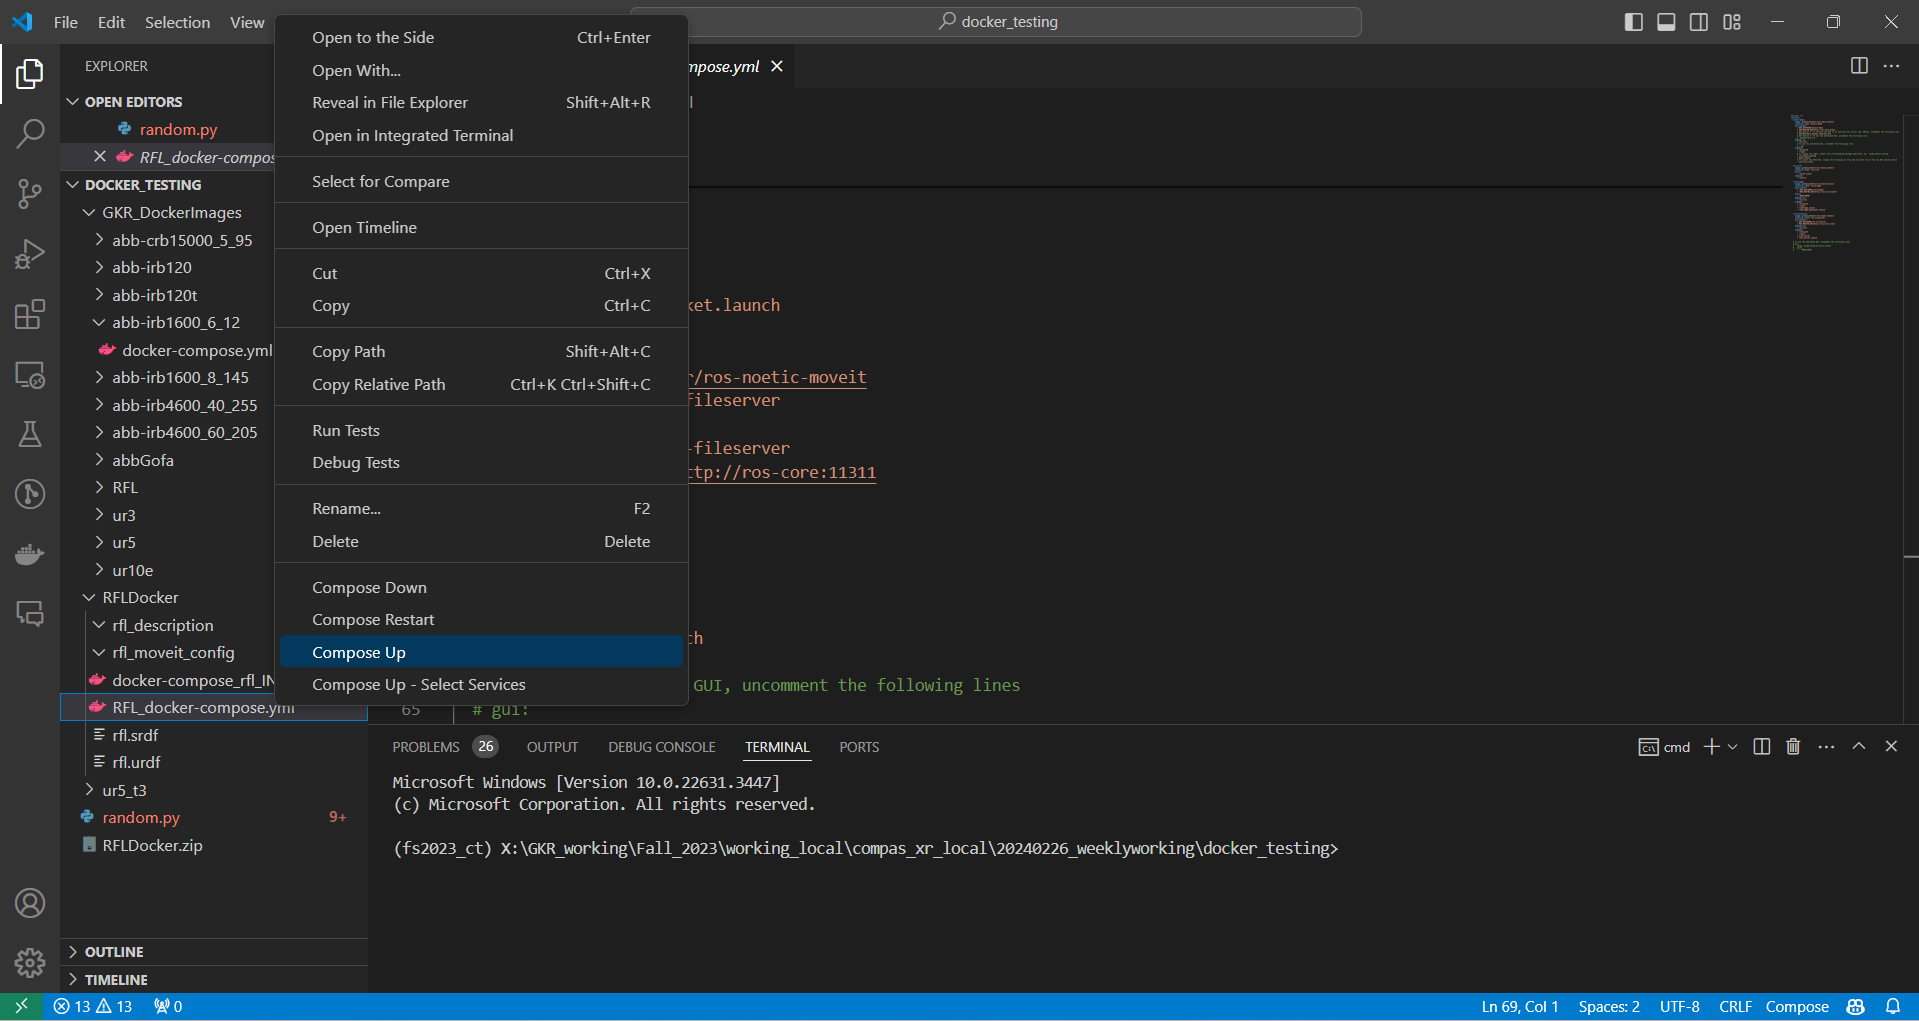Select Compose Down from the context menu
Image resolution: width=1919 pixels, height=1021 pixels.
pyautogui.click(x=369, y=587)
